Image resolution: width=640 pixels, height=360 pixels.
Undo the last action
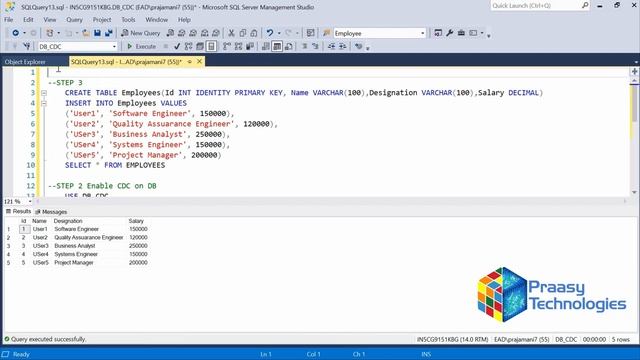coord(270,33)
